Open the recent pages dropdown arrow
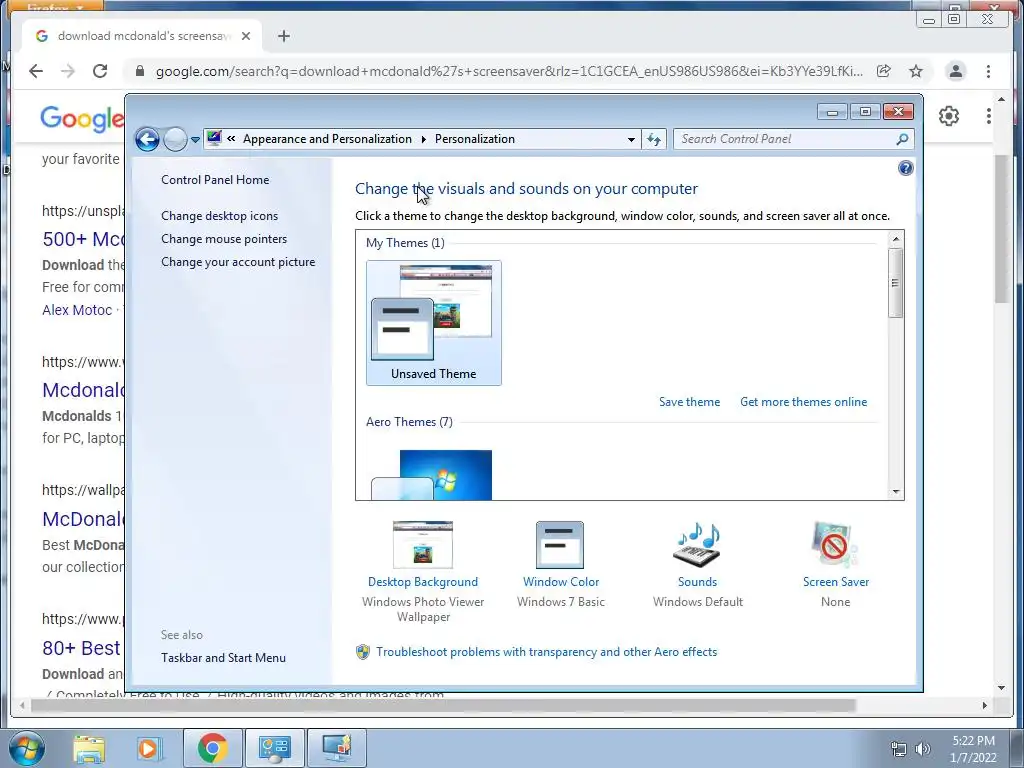 click(x=195, y=139)
